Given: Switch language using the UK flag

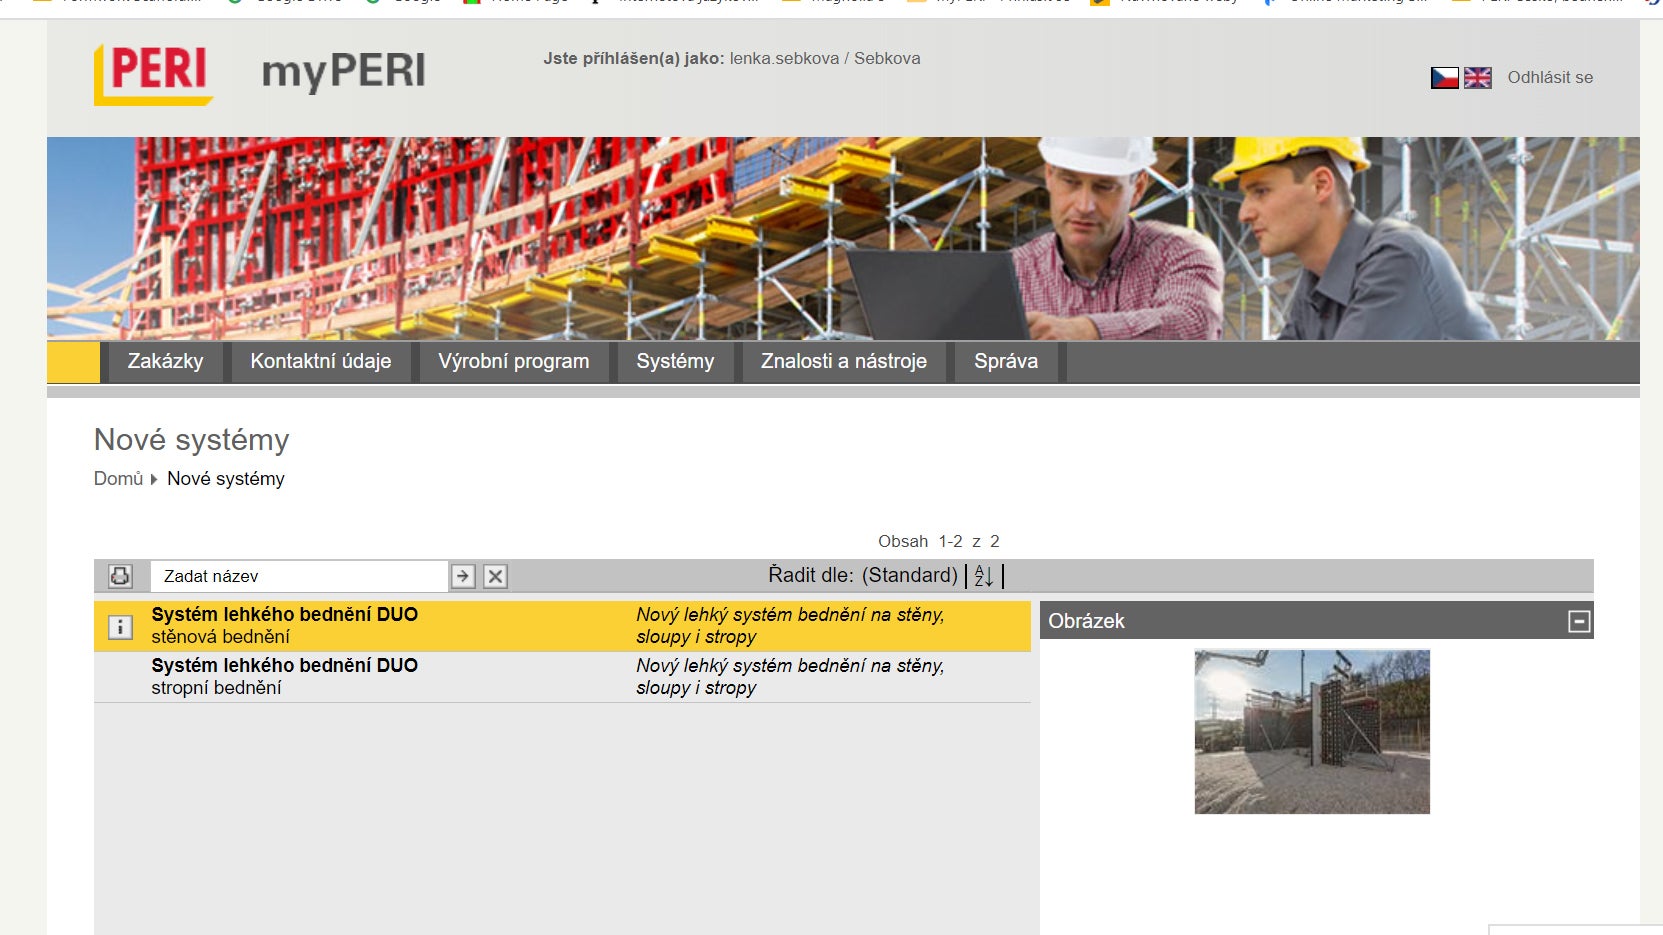Looking at the screenshot, I should [1477, 78].
